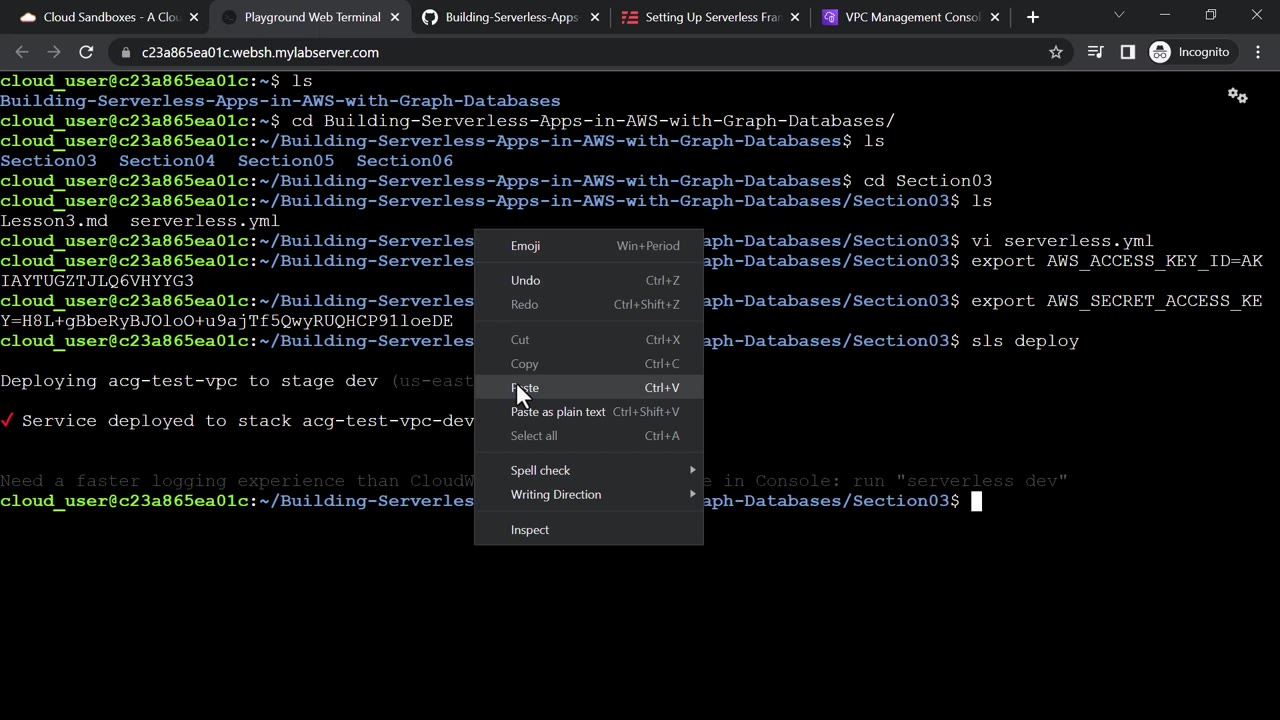Minimize the browser window
Image resolution: width=1280 pixels, height=720 pixels.
[1165, 15]
